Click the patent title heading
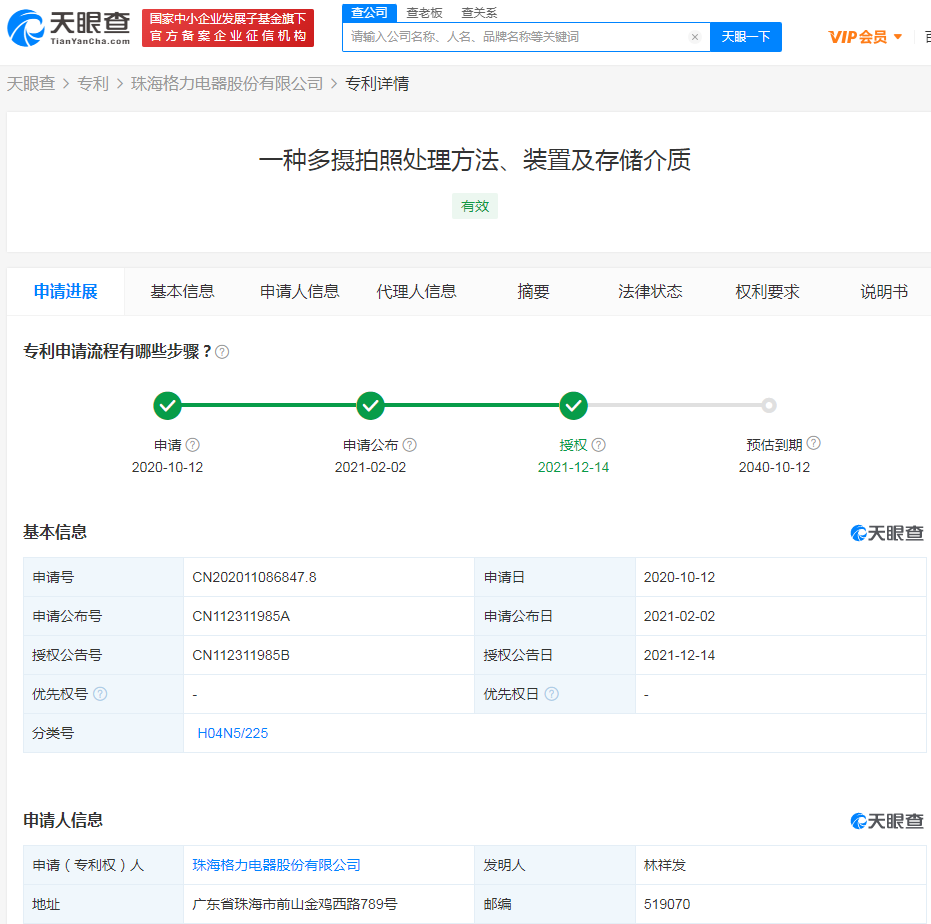 tap(475, 160)
